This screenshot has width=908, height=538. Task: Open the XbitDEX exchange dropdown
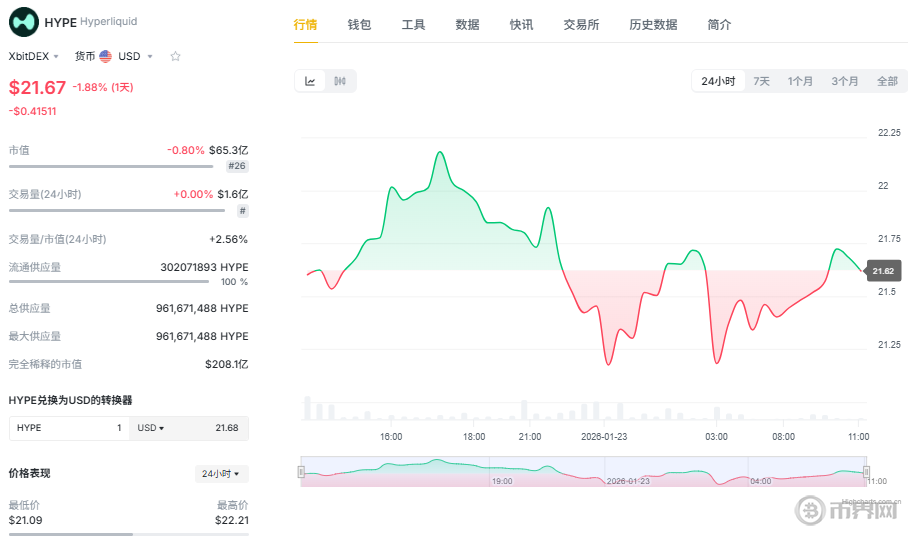(34, 57)
